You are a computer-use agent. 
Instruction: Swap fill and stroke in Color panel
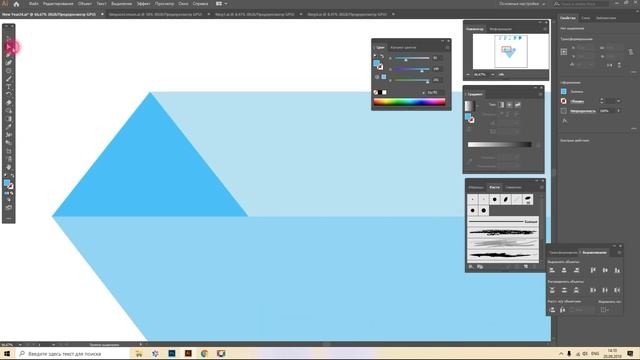tap(382, 57)
